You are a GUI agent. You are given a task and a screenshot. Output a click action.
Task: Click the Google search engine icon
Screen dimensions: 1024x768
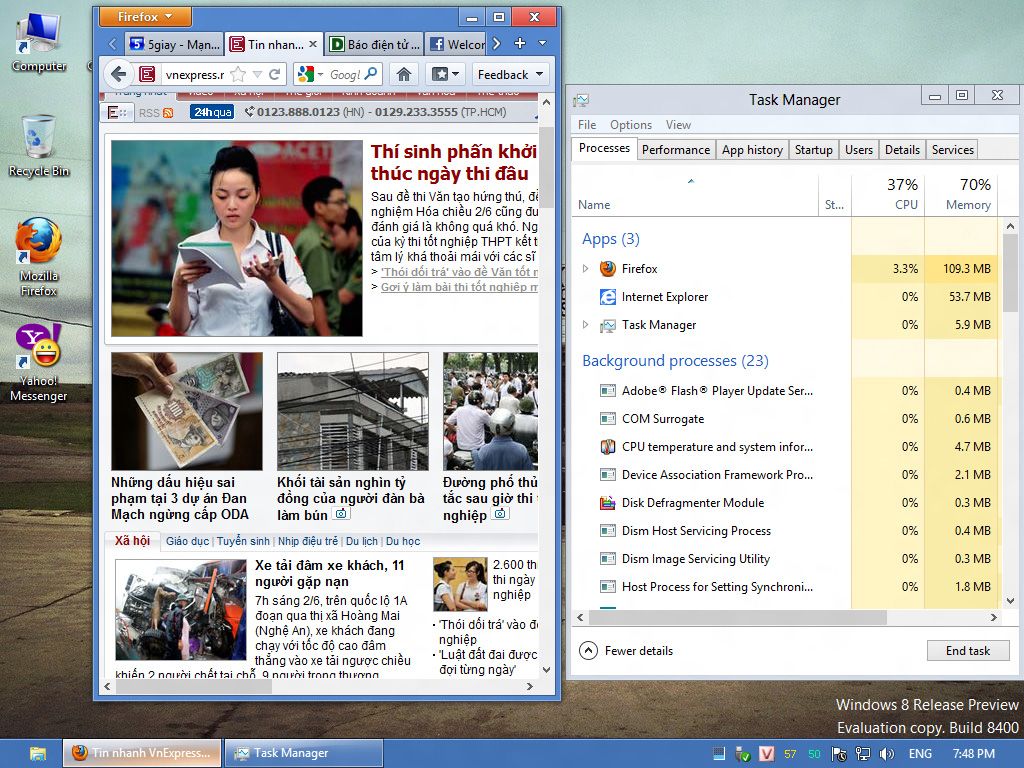[305, 74]
